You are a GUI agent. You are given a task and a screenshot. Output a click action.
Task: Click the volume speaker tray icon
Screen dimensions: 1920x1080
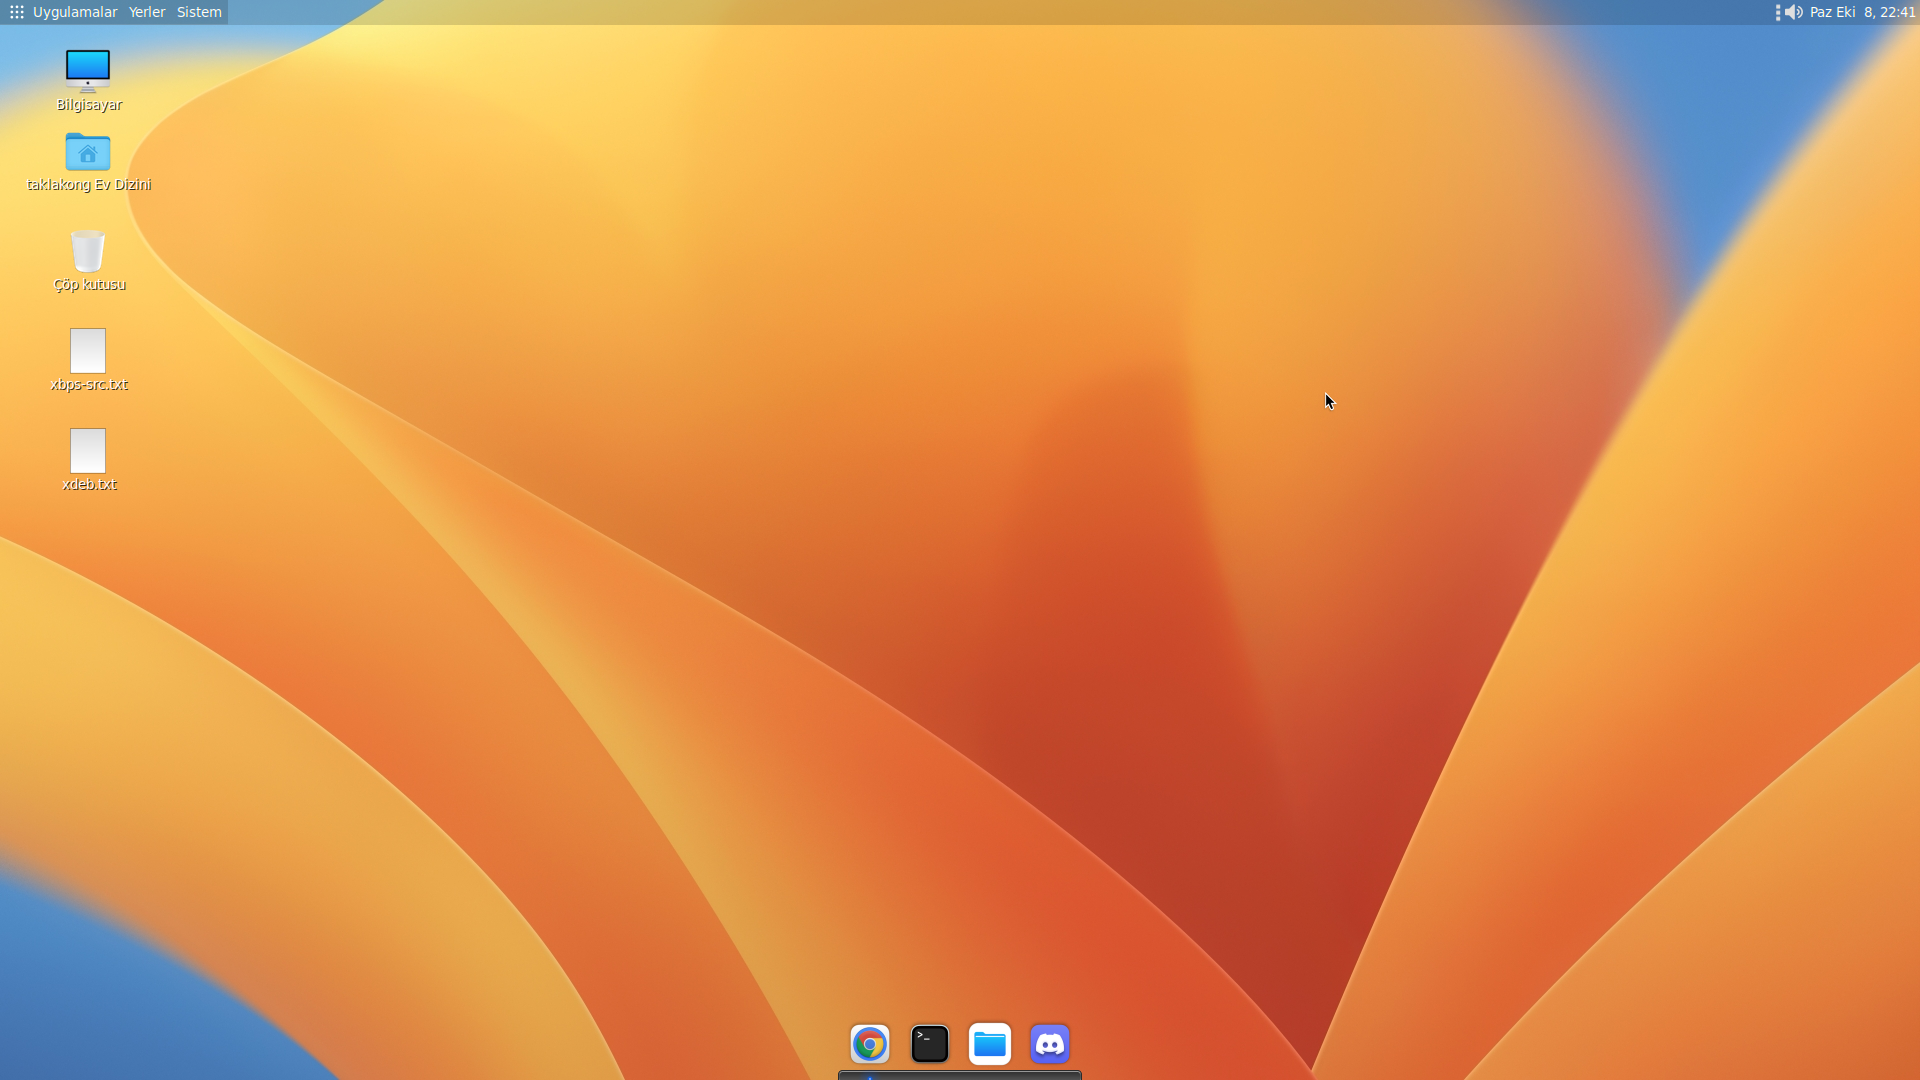pos(1794,12)
